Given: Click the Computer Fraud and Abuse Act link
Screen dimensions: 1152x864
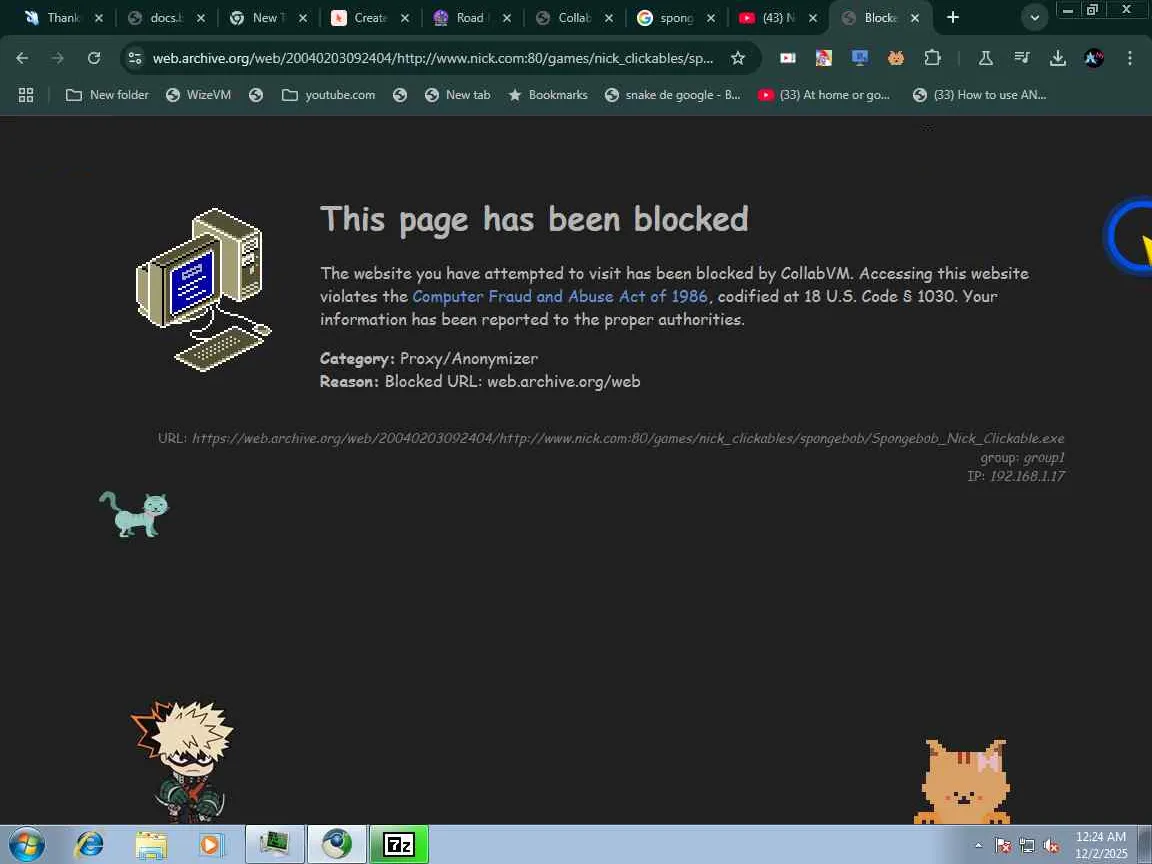Looking at the screenshot, I should [560, 296].
